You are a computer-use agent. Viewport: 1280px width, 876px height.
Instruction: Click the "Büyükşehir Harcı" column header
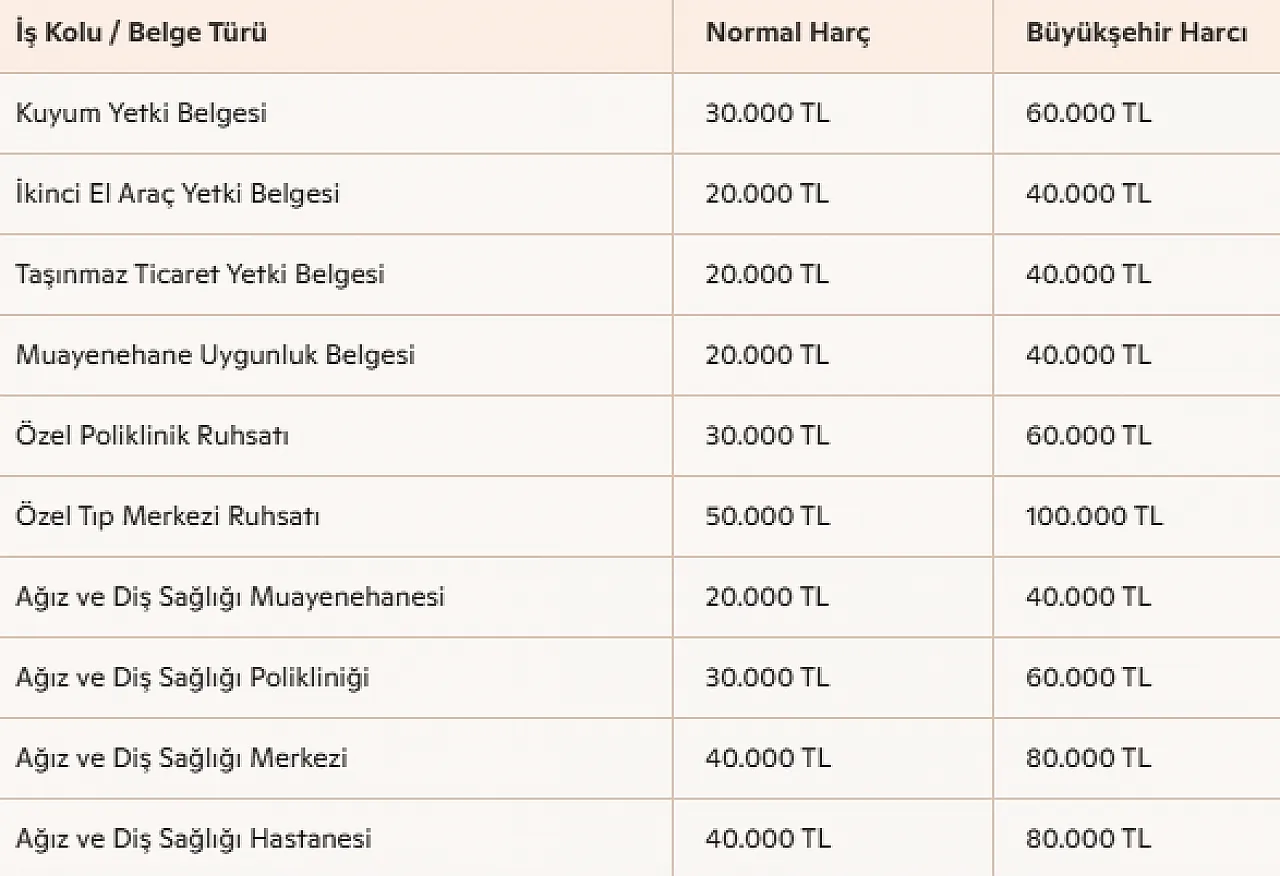(1136, 33)
